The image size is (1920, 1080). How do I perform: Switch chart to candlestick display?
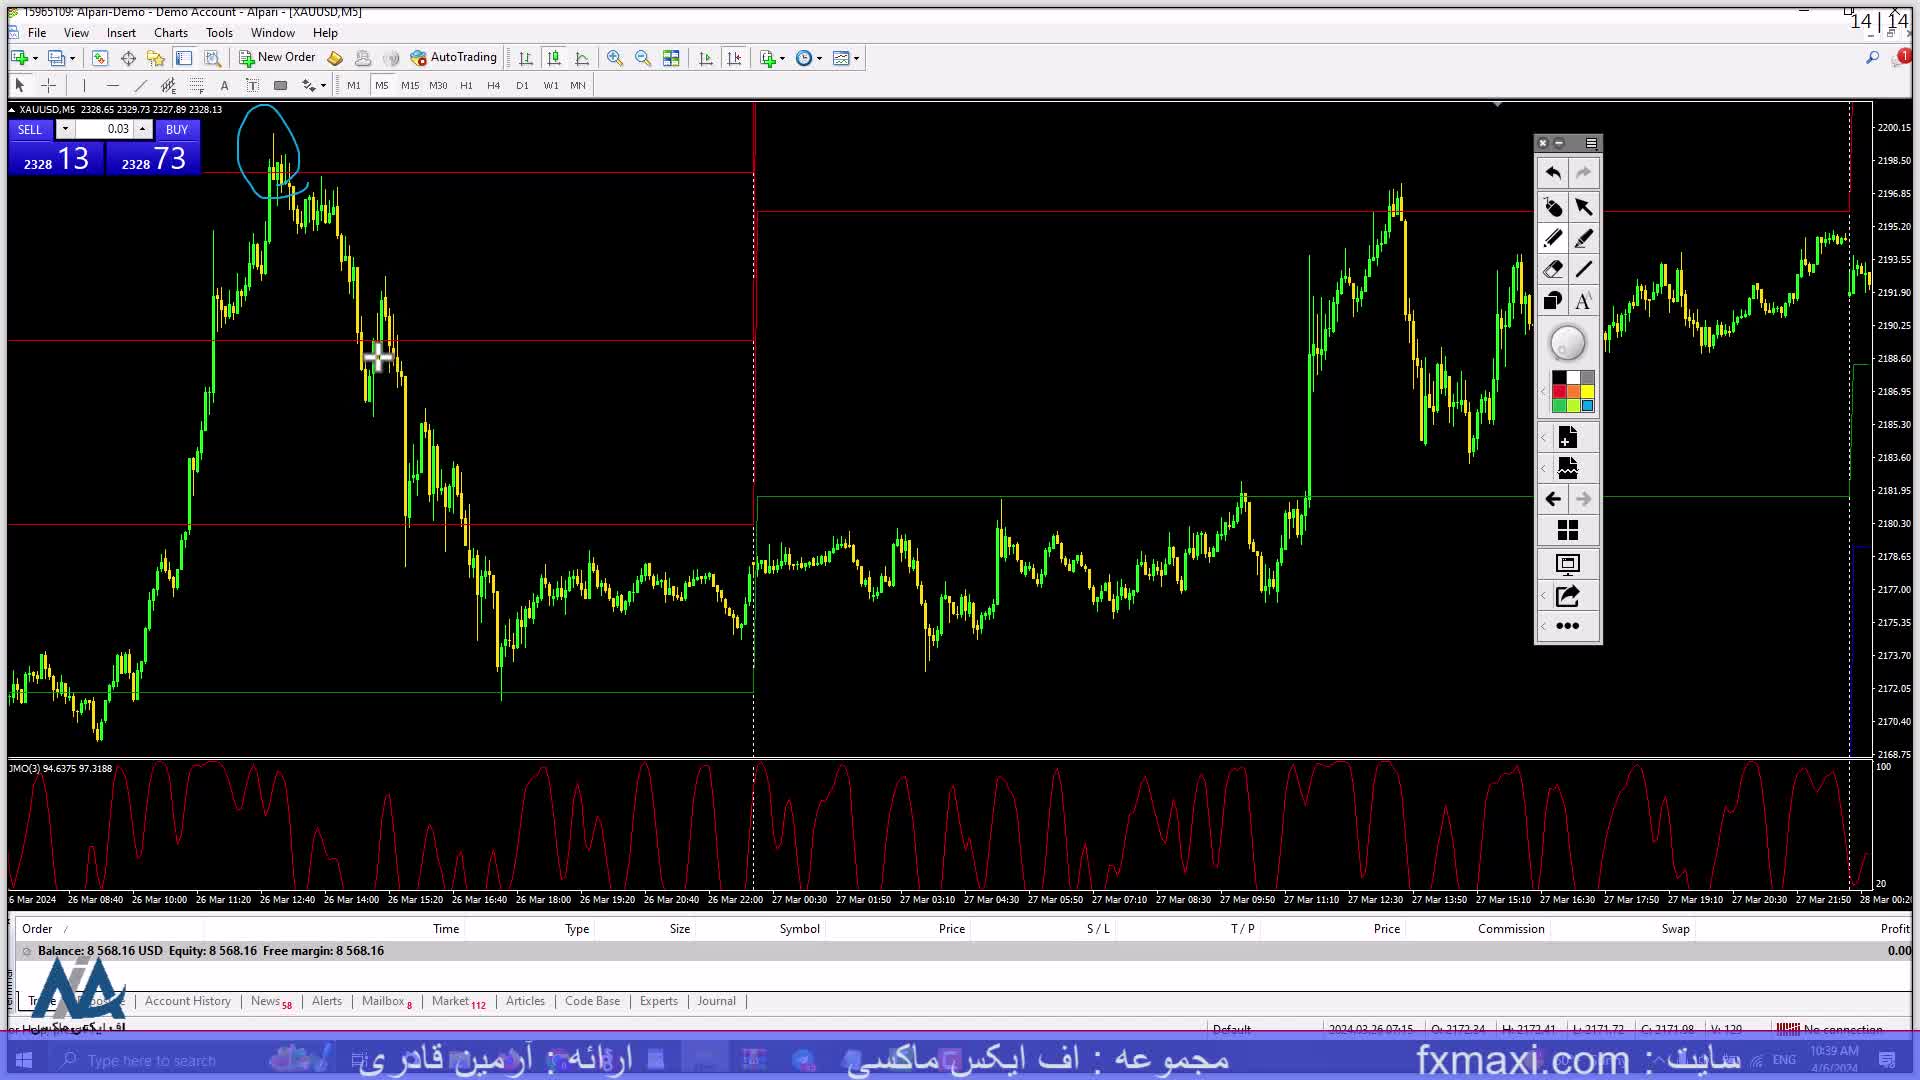click(x=554, y=58)
